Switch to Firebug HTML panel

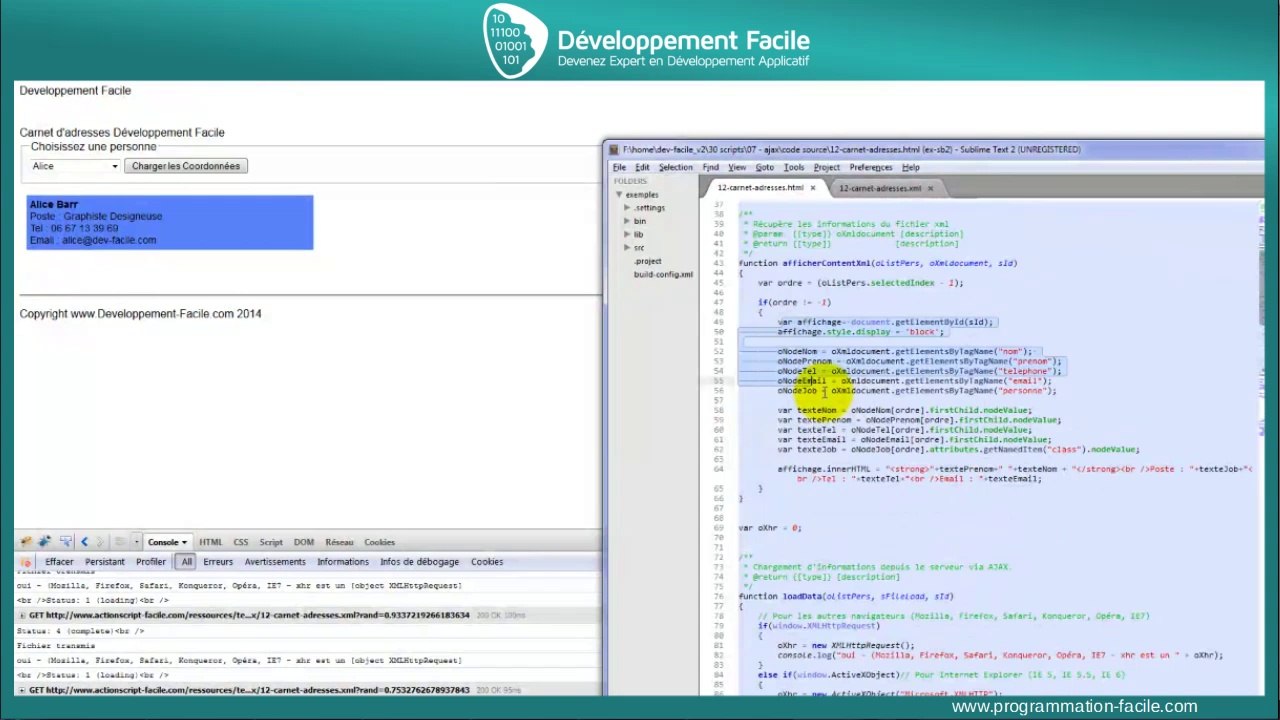(x=210, y=542)
